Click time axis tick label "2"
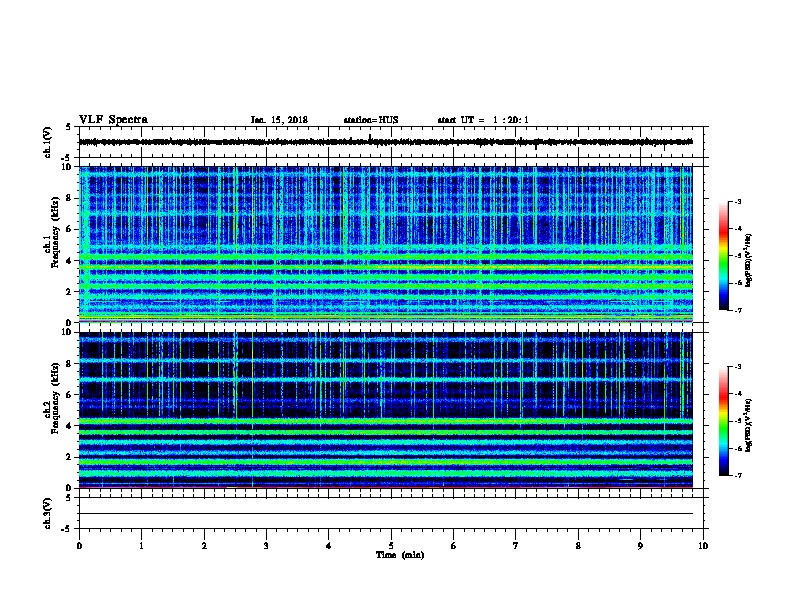 click(204, 546)
